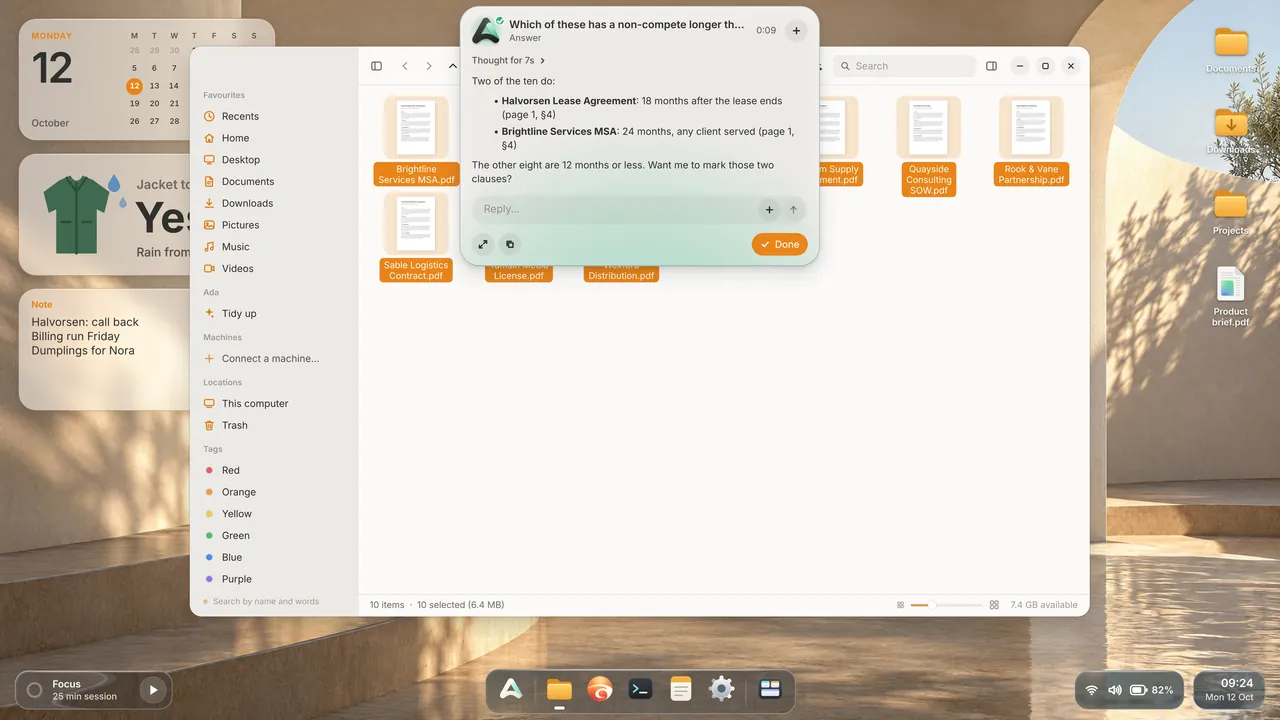Go forward in file manager navigation
Image resolution: width=1280 pixels, height=720 pixels.
coord(429,66)
